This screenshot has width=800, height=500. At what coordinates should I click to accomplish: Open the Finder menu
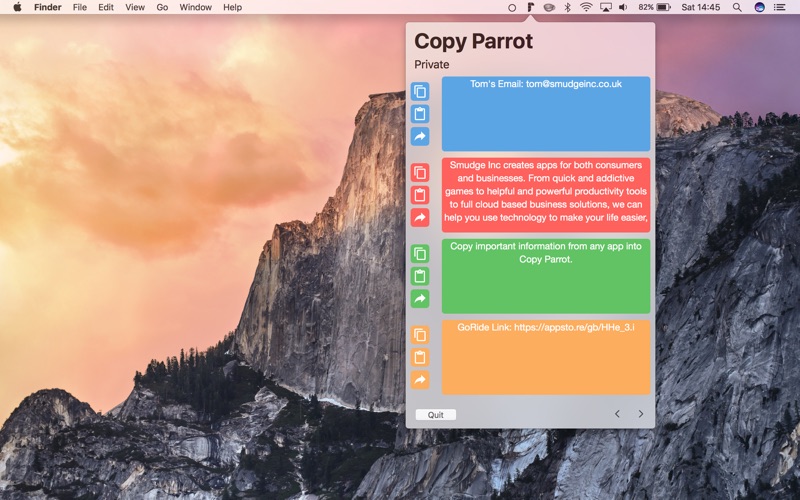coord(47,7)
